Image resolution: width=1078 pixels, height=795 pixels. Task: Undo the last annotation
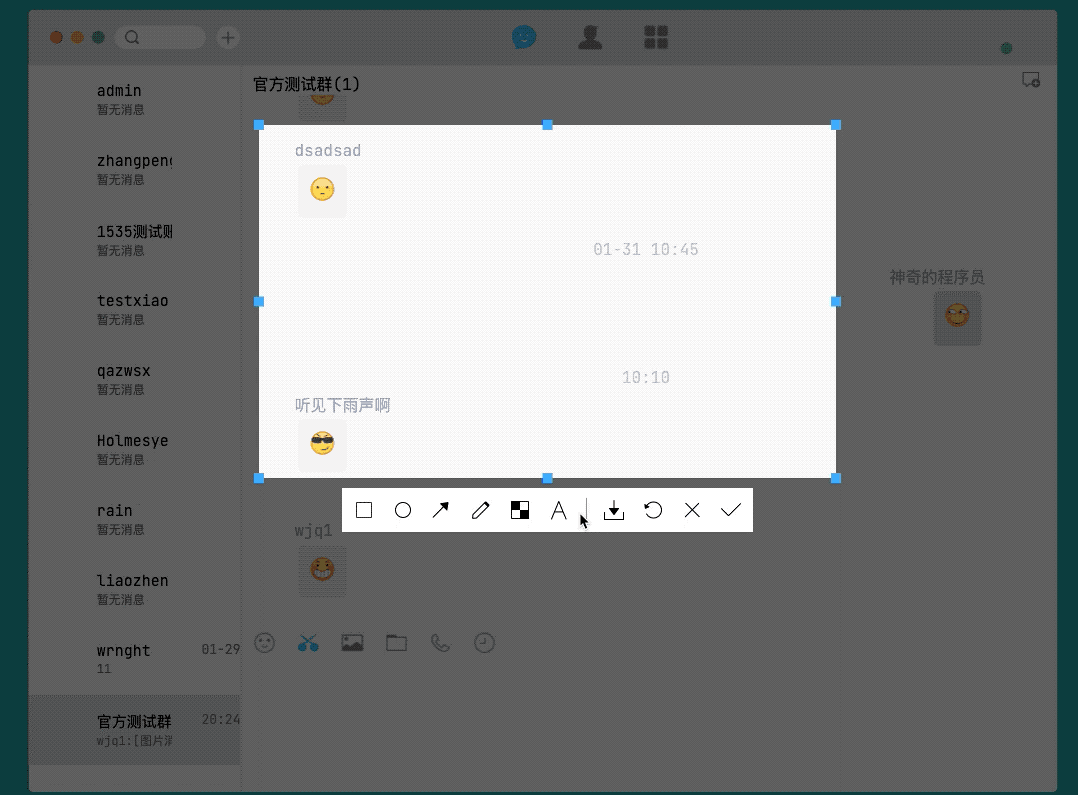(x=653, y=510)
